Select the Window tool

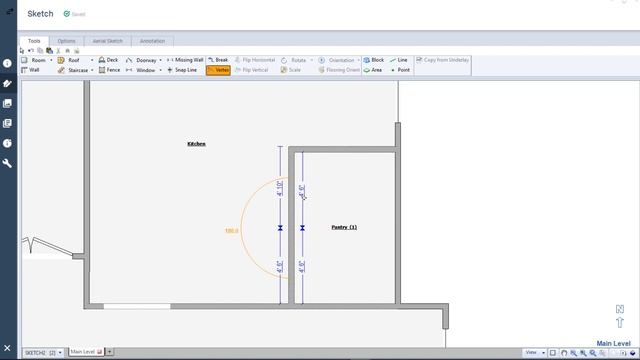pyautogui.click(x=140, y=70)
